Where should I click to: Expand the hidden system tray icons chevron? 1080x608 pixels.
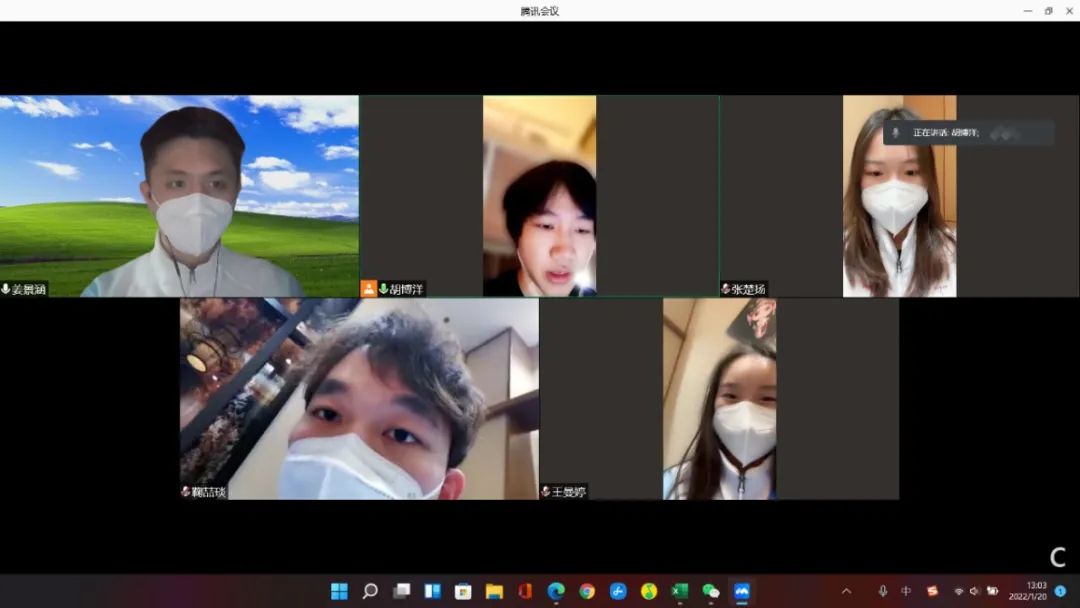tap(846, 591)
